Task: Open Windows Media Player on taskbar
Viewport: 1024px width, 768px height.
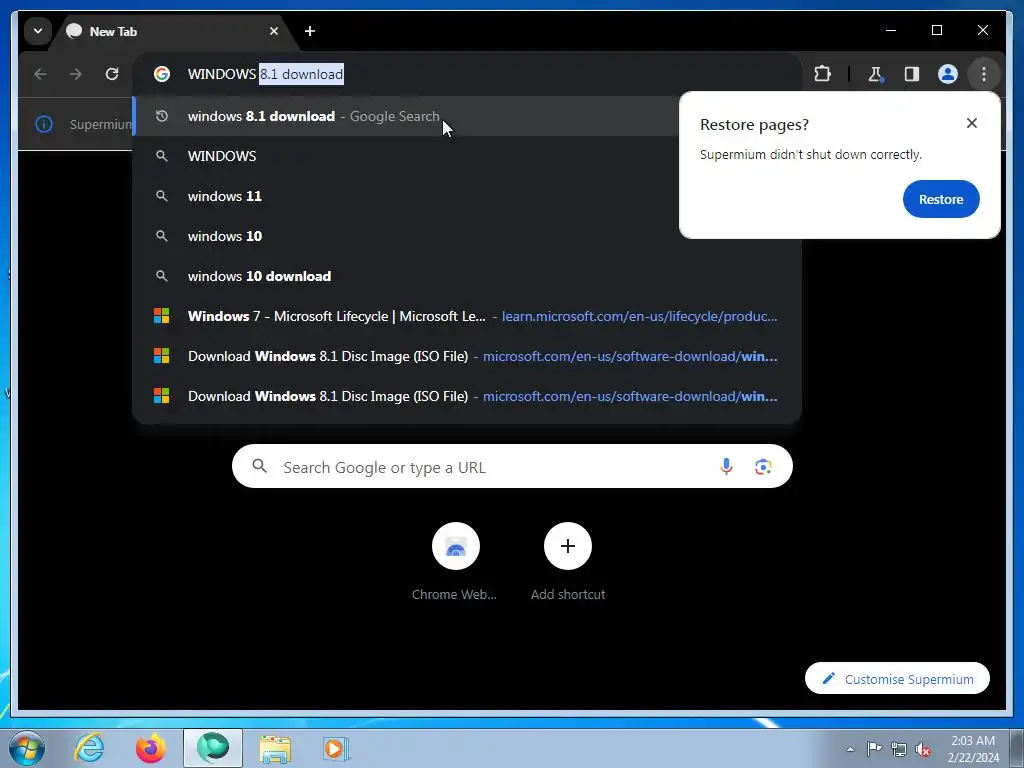Action: (336, 748)
